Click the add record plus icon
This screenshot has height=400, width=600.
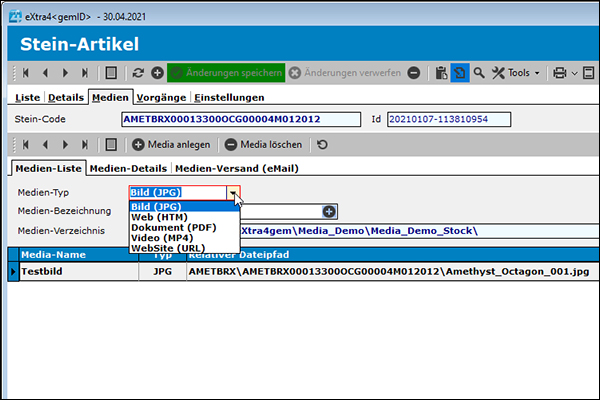157,73
